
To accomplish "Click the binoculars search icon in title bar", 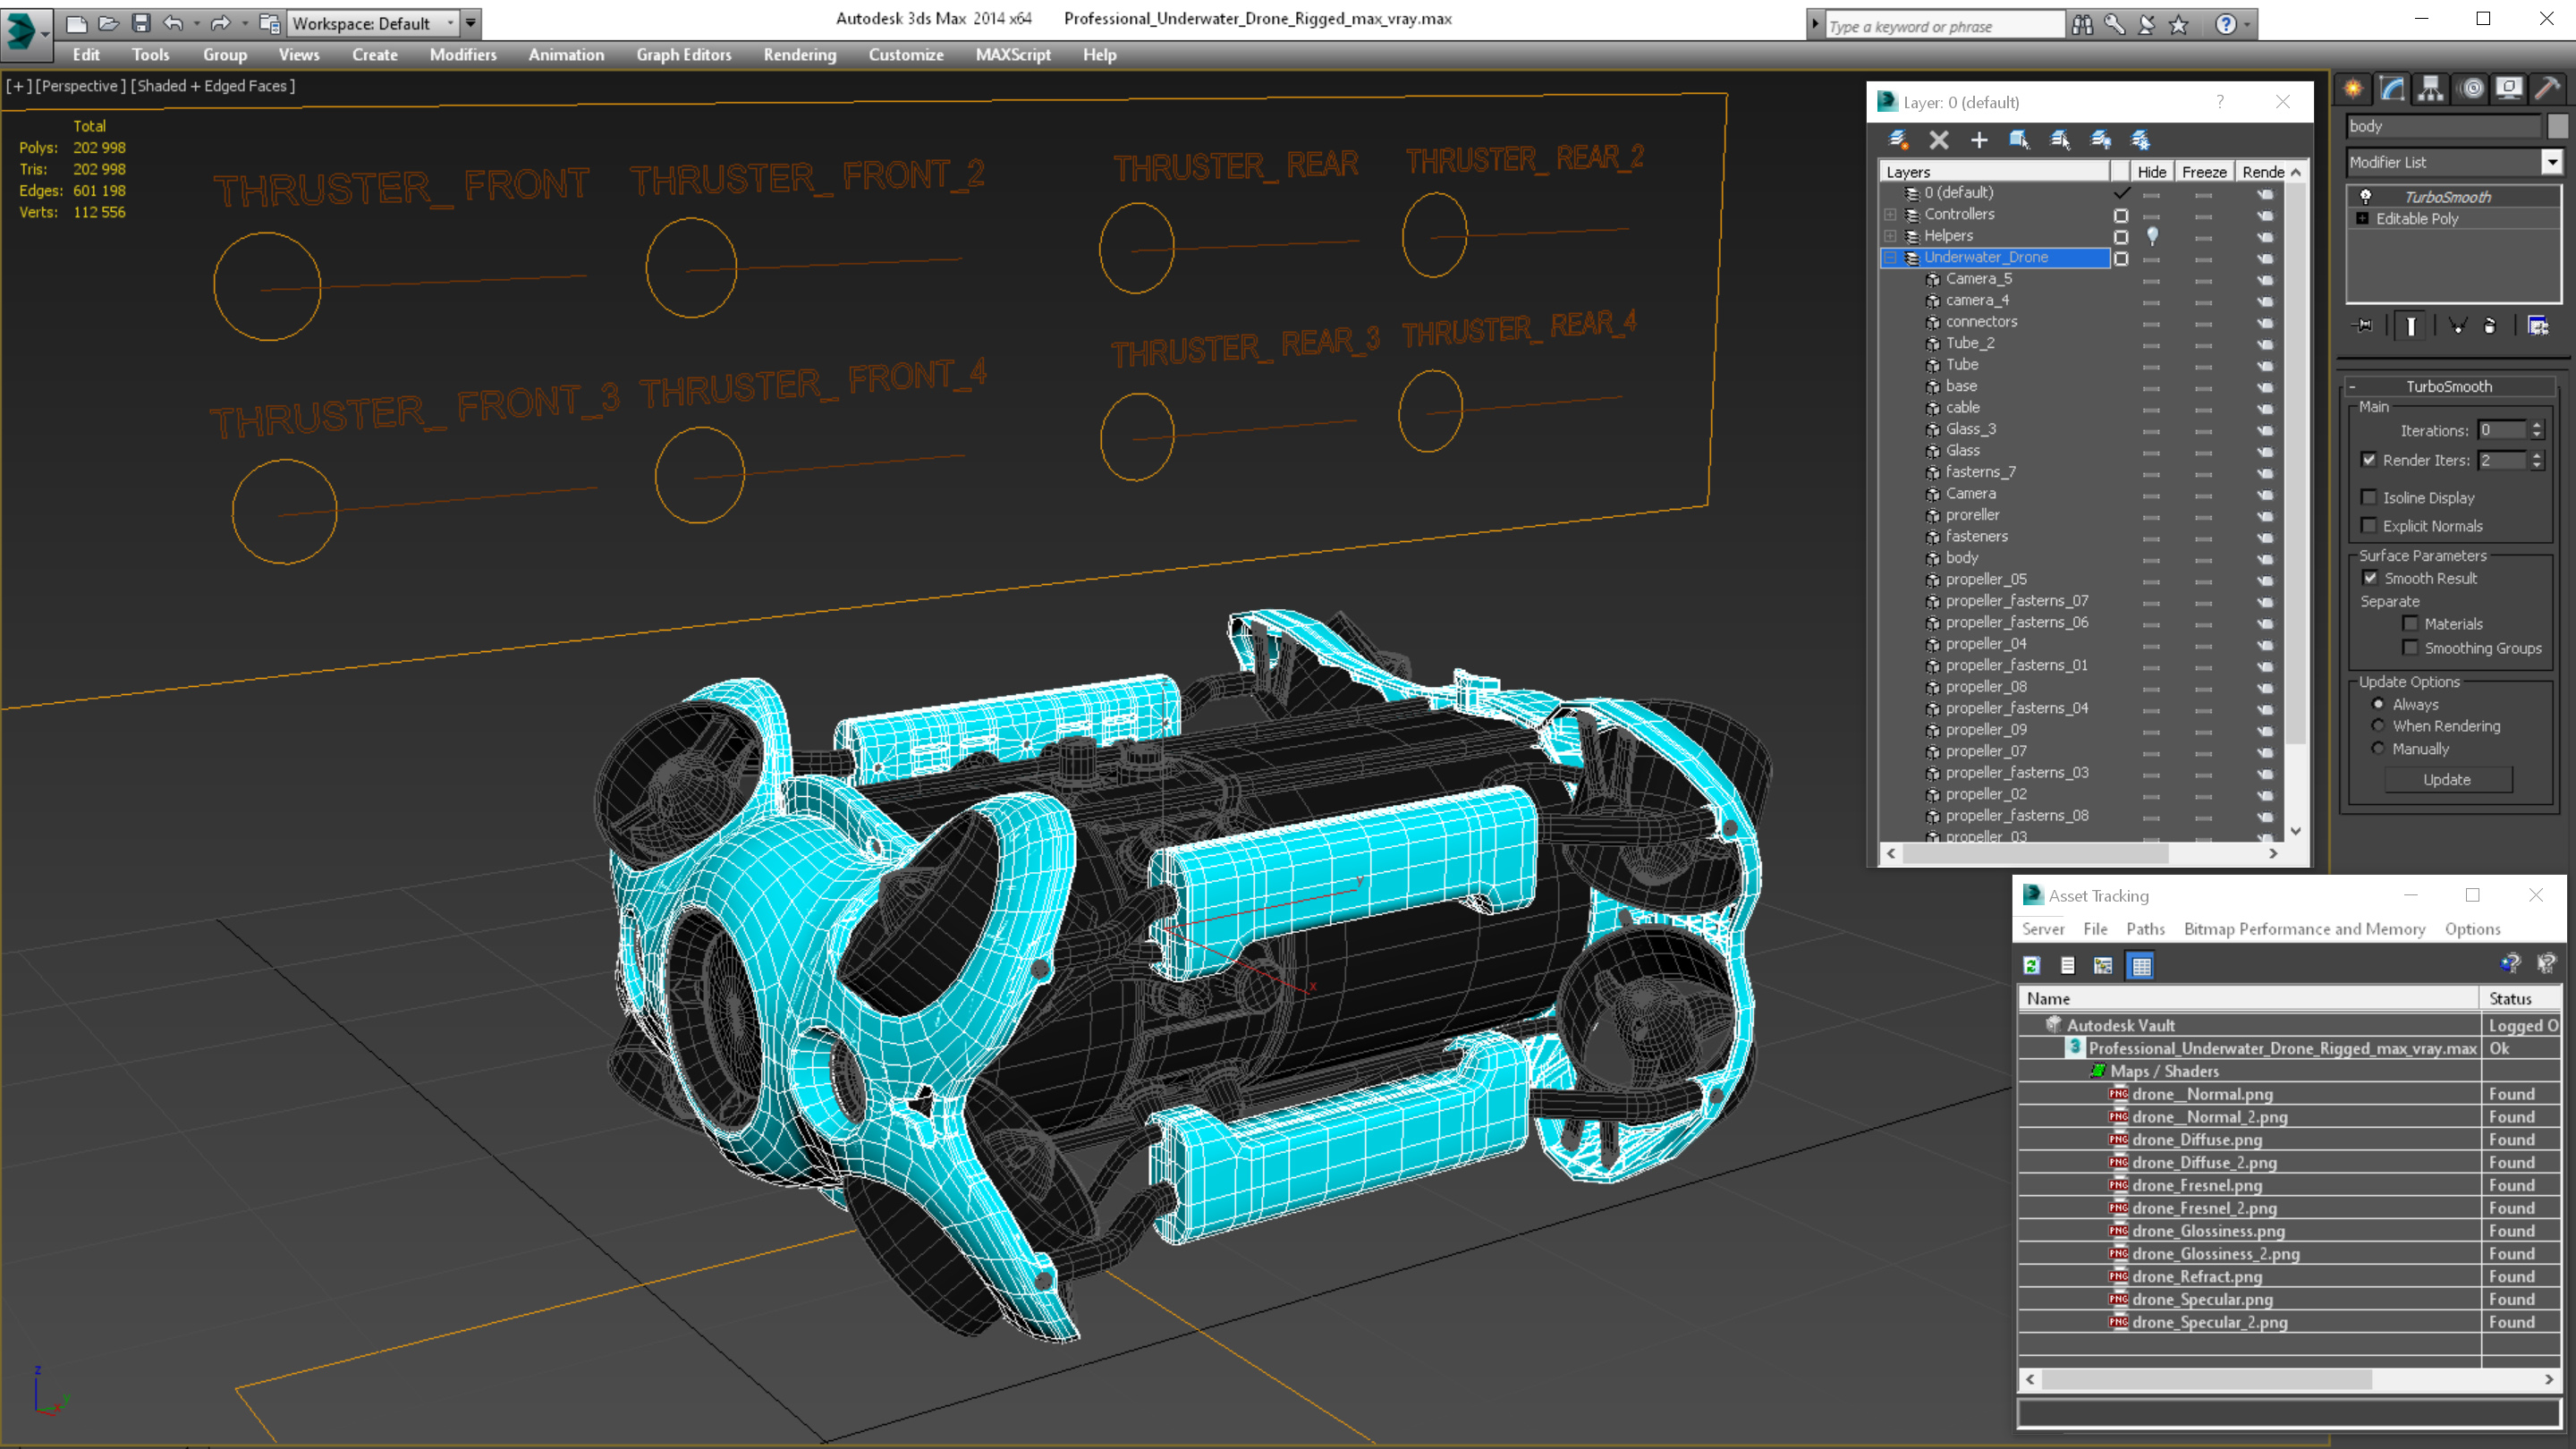I will point(2083,25).
